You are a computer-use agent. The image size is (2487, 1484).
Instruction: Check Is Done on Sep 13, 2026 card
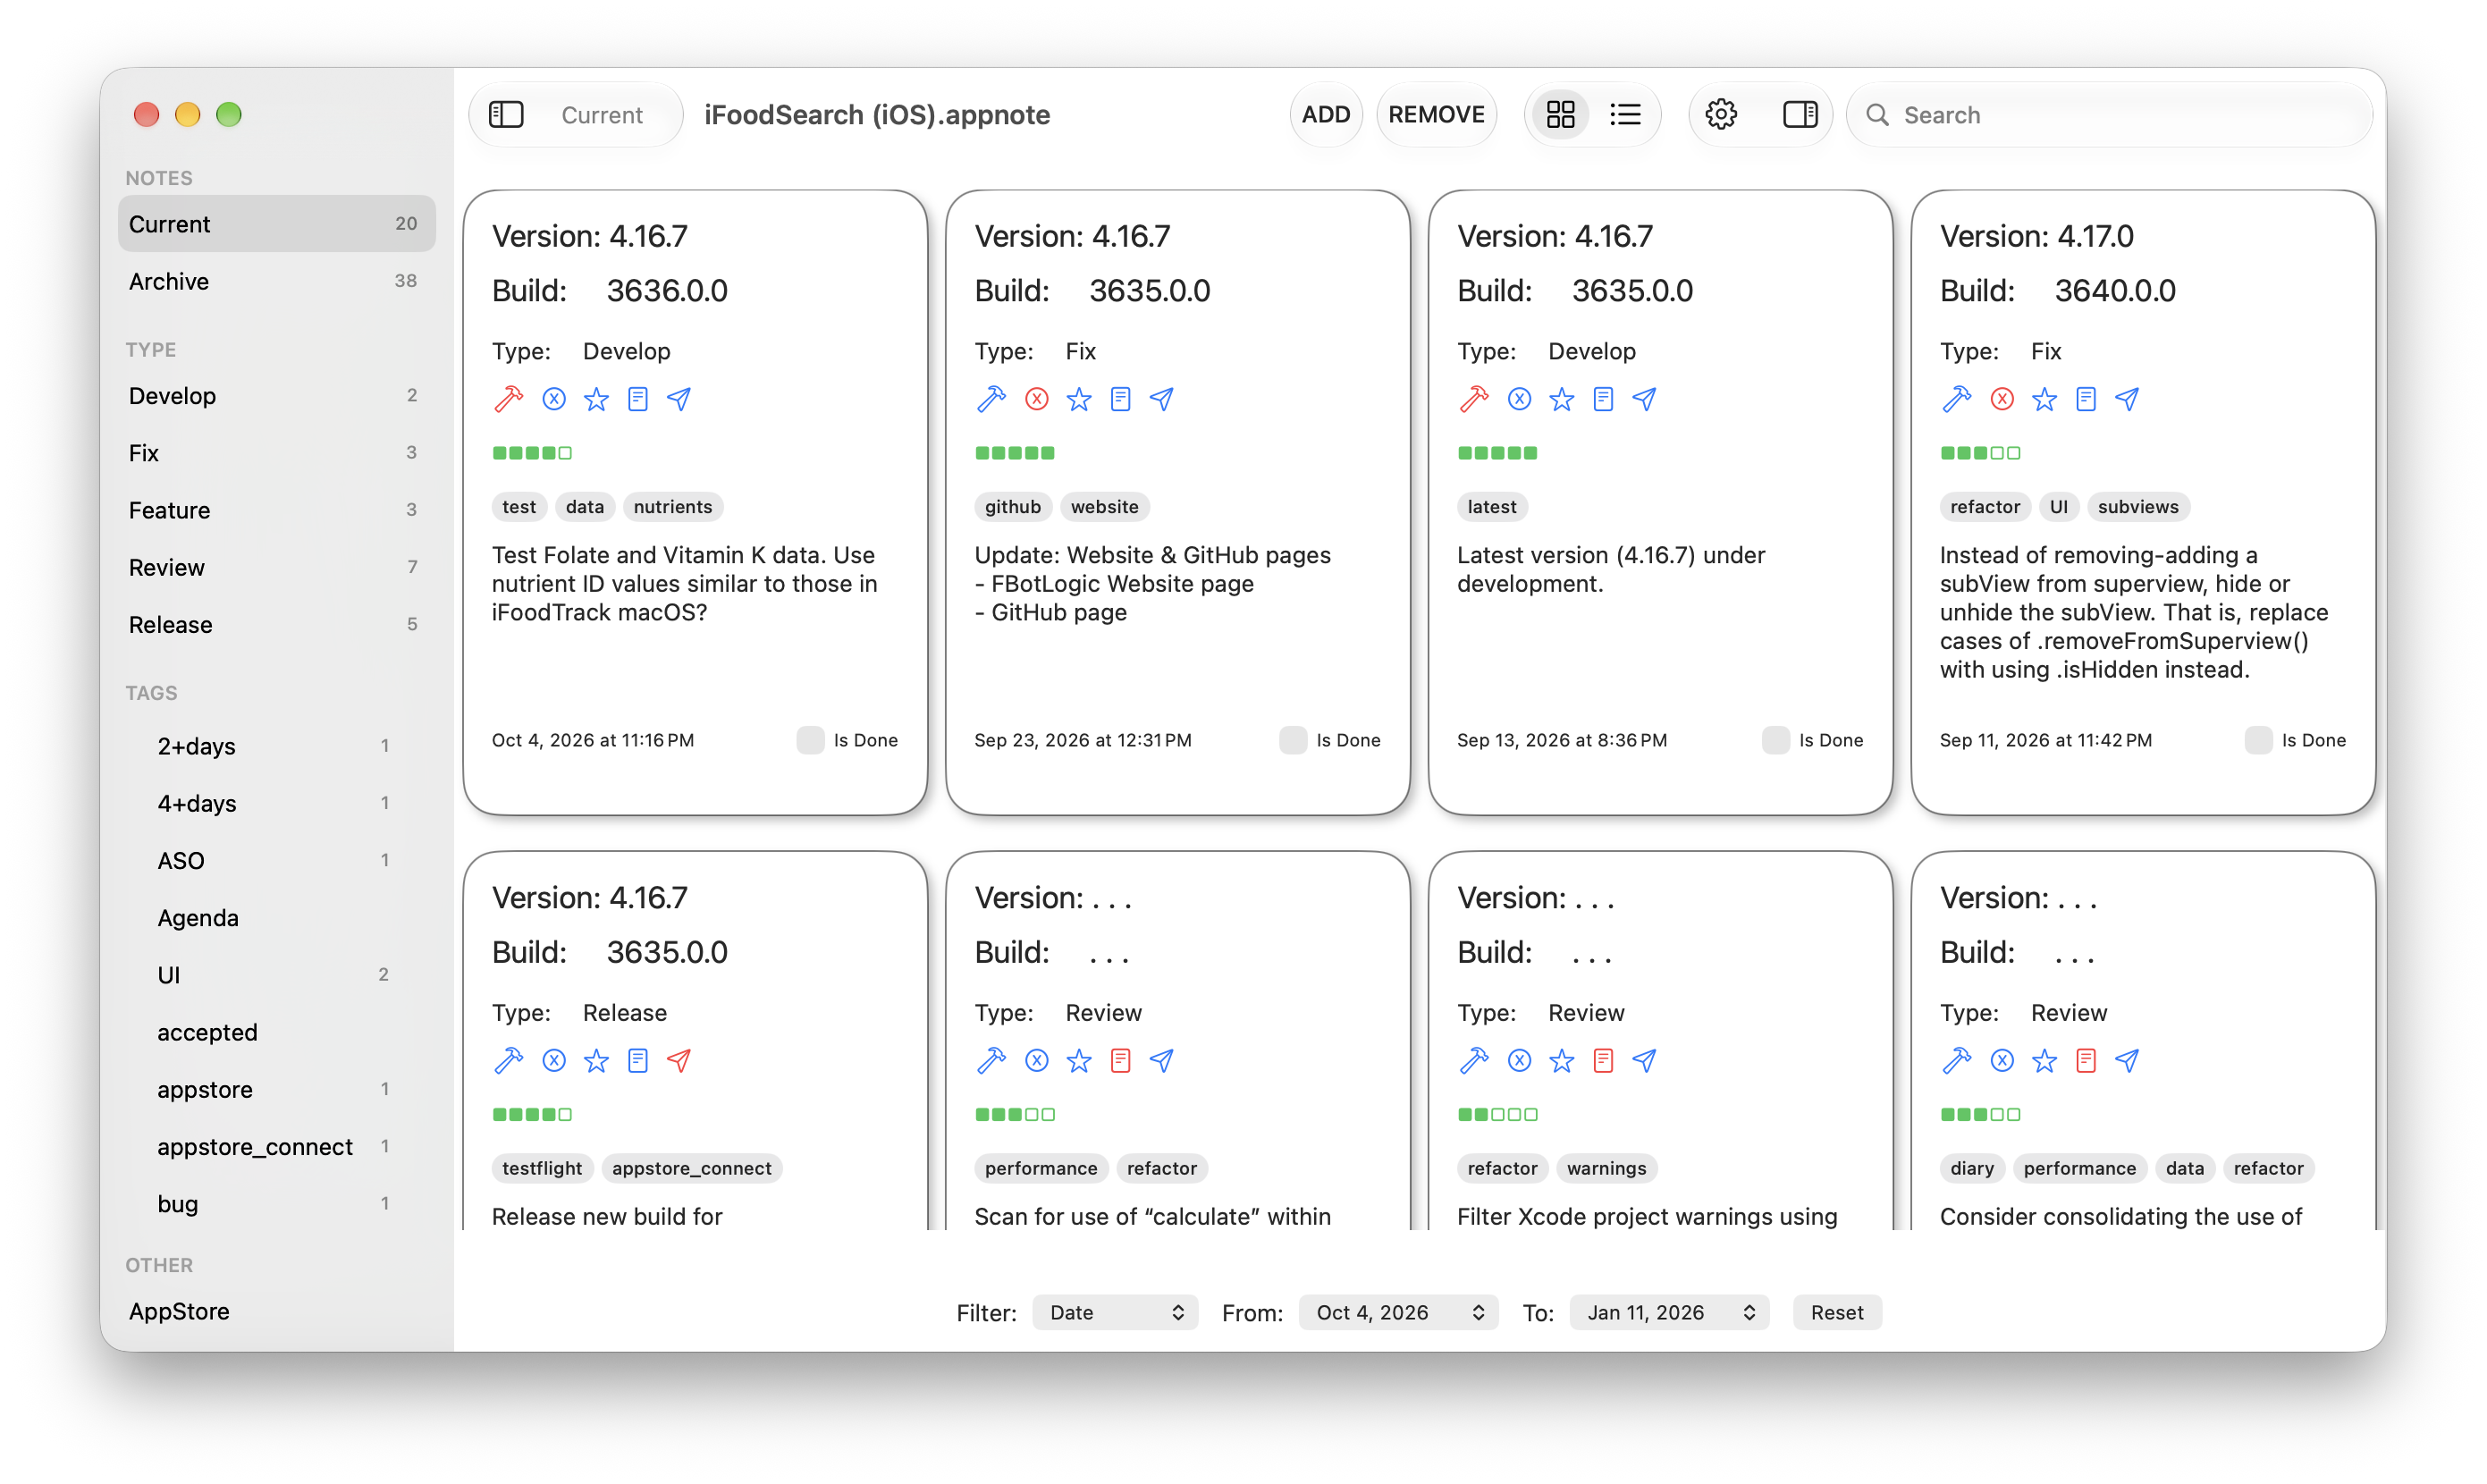click(x=1776, y=740)
